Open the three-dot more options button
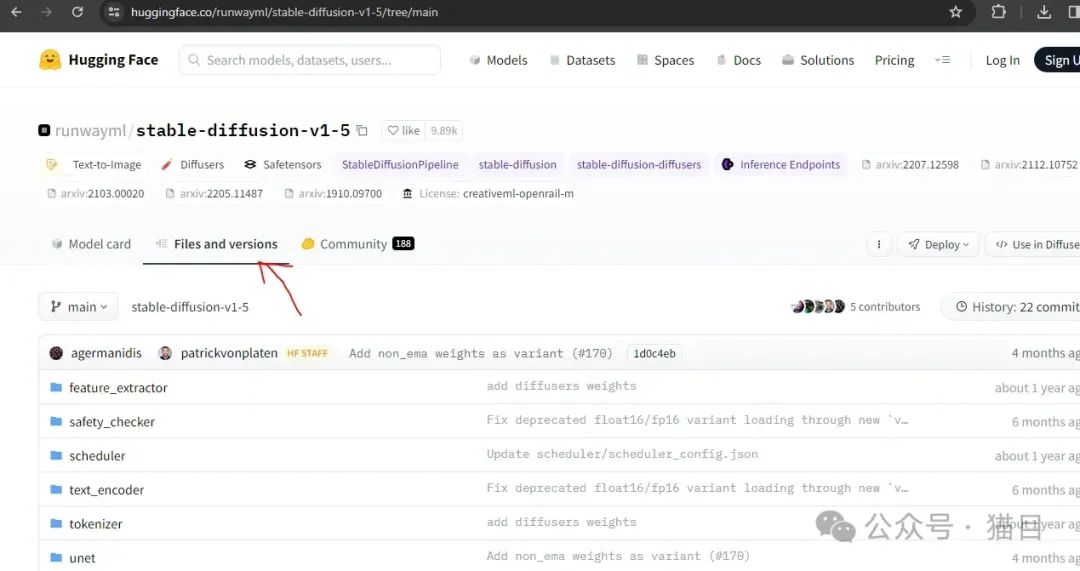The image size is (1080, 571). tap(879, 245)
